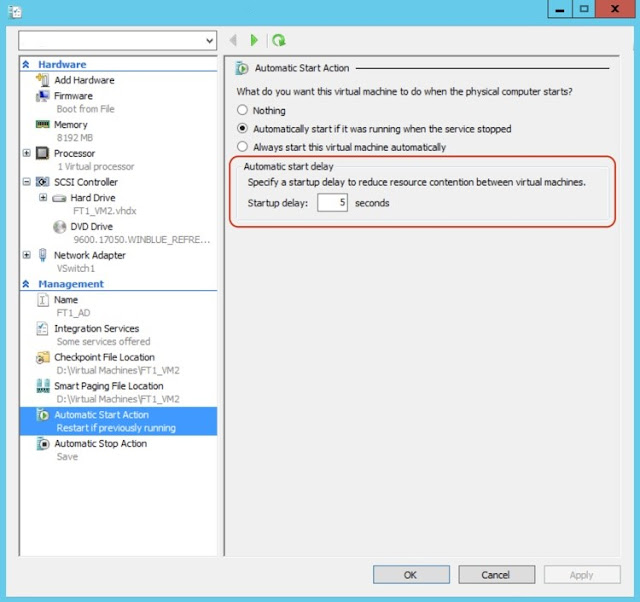Click the green forward arrow icon
640x602 pixels.
254,40
